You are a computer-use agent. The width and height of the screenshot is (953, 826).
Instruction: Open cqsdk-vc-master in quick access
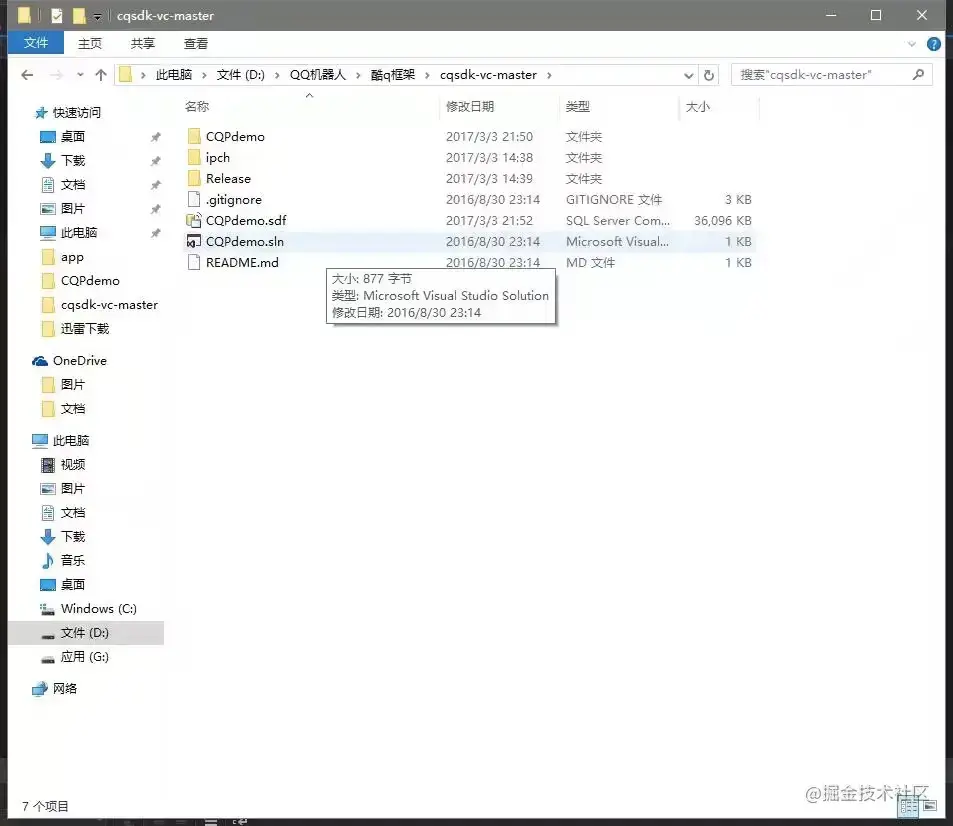(x=109, y=305)
